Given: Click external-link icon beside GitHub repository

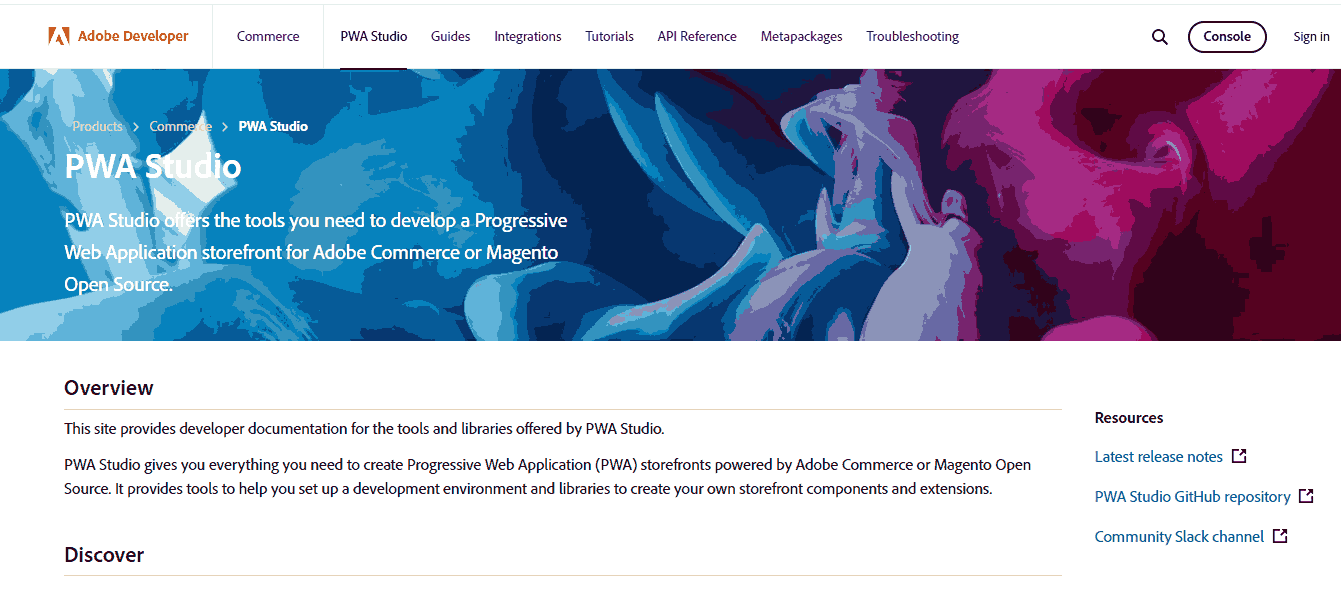Looking at the screenshot, I should pyautogui.click(x=1306, y=496).
